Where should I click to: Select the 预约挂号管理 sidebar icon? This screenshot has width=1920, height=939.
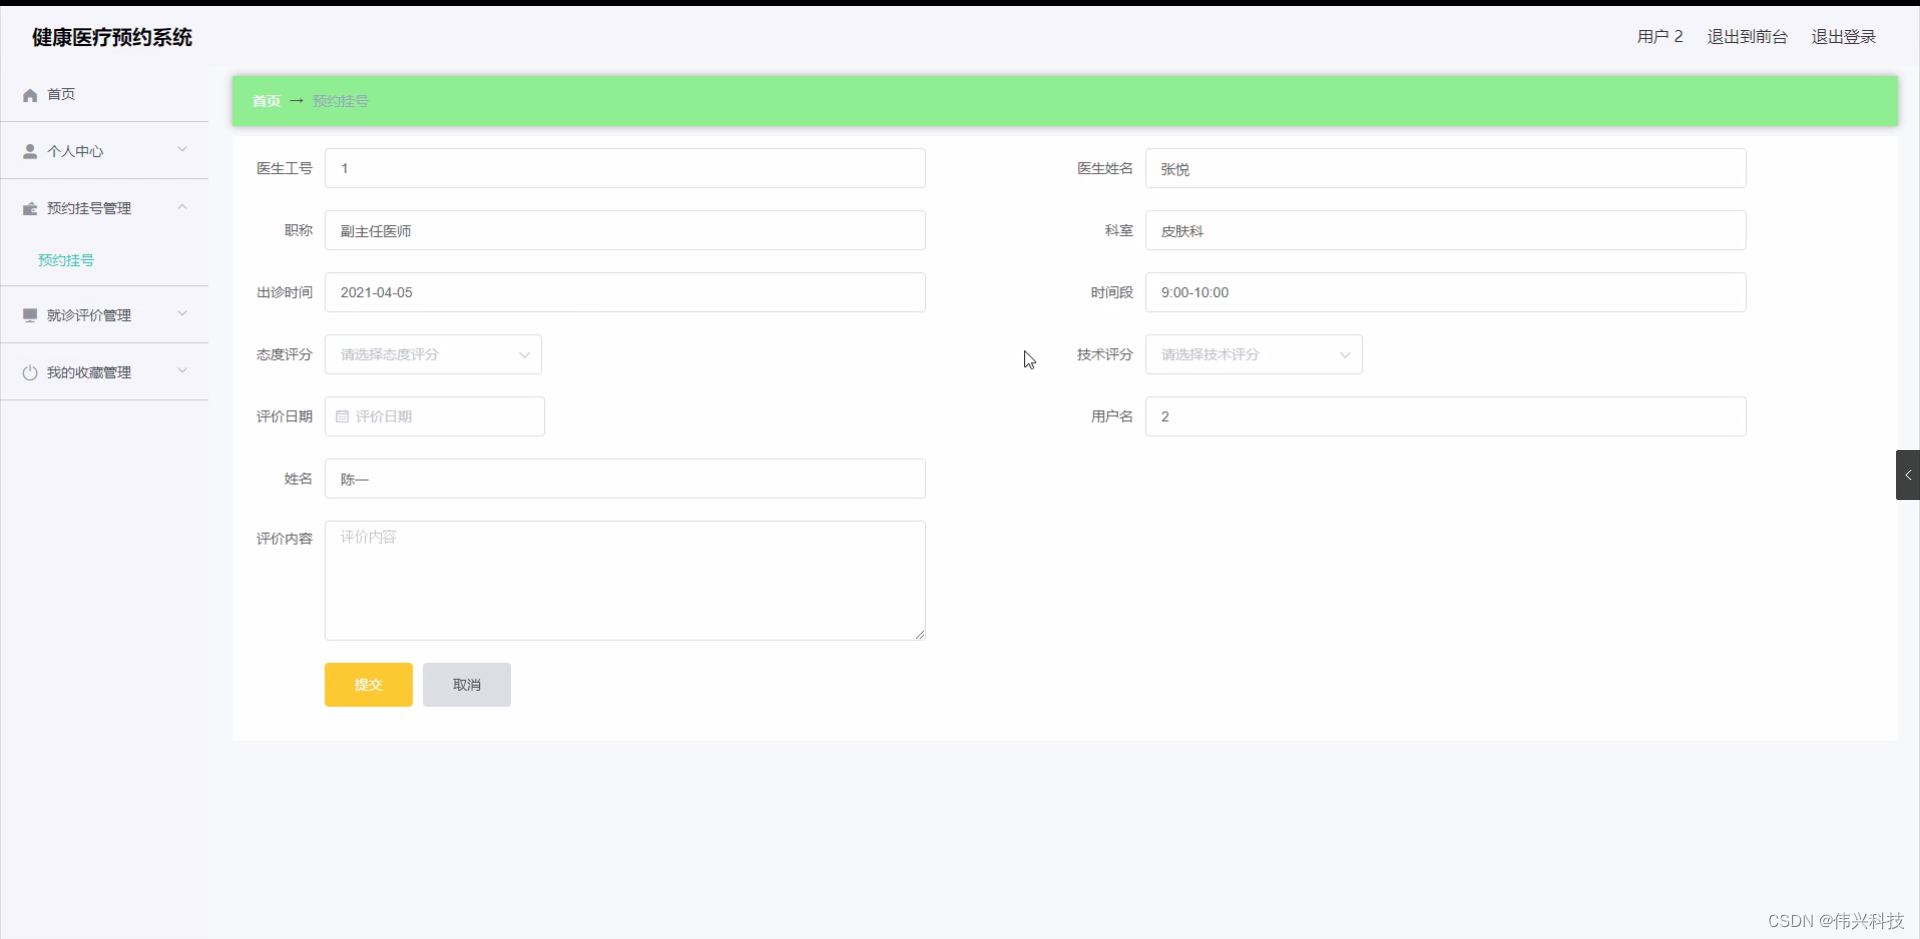tap(30, 208)
